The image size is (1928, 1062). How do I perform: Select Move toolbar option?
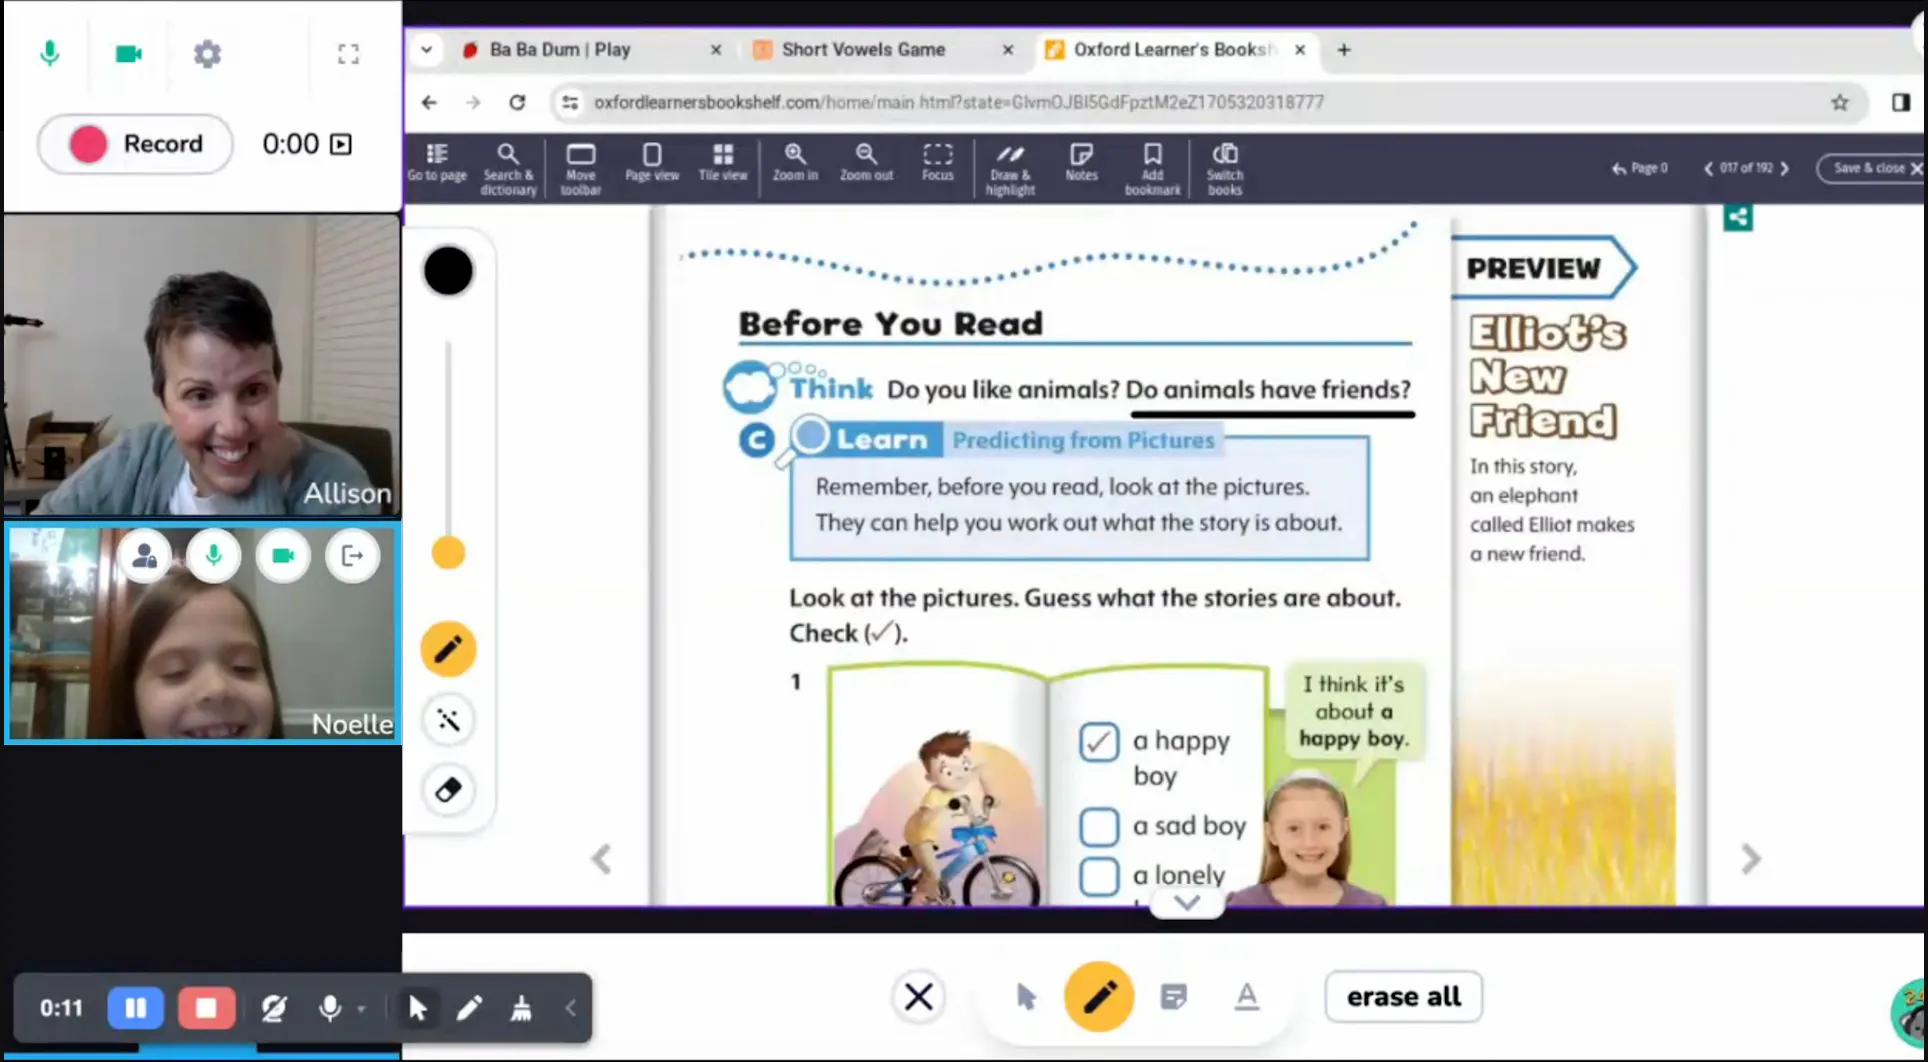tap(580, 168)
